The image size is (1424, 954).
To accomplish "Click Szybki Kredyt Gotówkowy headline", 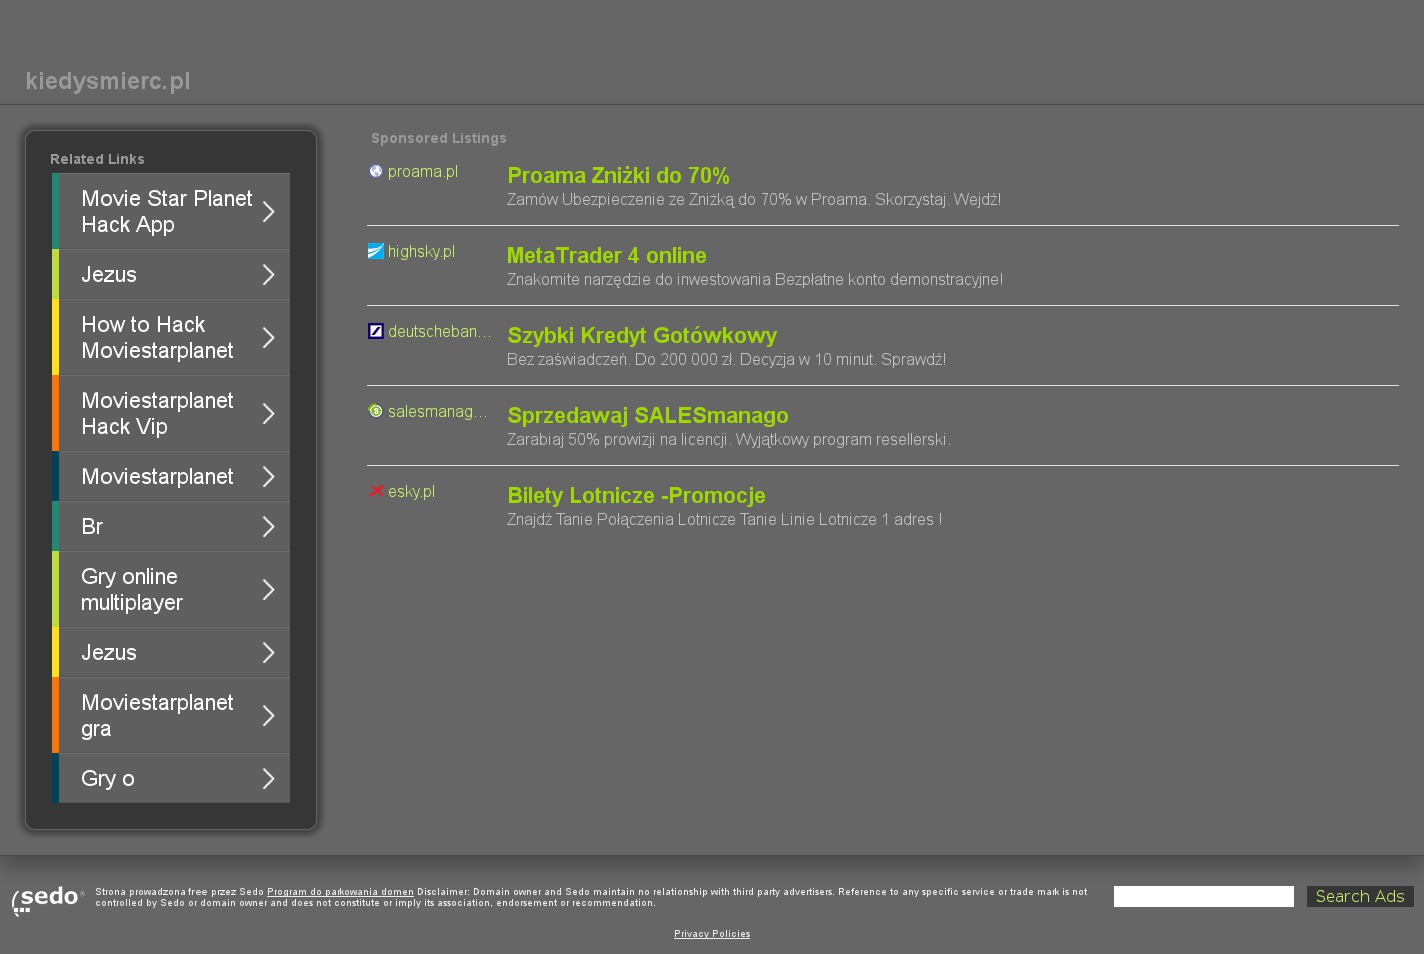I will point(641,336).
